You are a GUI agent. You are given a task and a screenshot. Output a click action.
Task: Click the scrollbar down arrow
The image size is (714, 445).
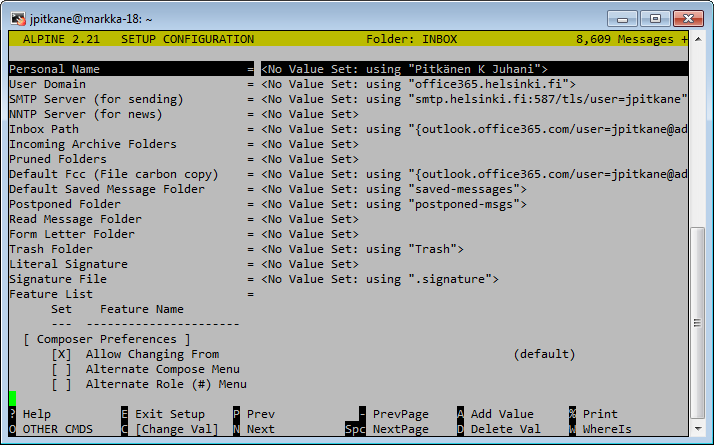[698, 429]
